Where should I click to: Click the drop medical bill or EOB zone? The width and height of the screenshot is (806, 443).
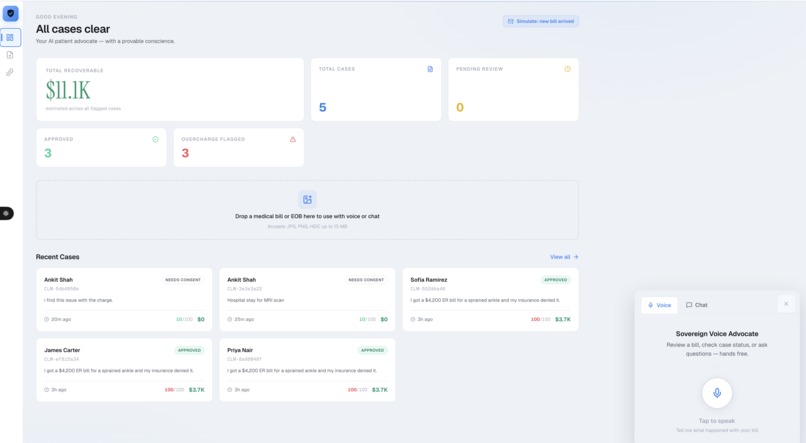[307, 210]
